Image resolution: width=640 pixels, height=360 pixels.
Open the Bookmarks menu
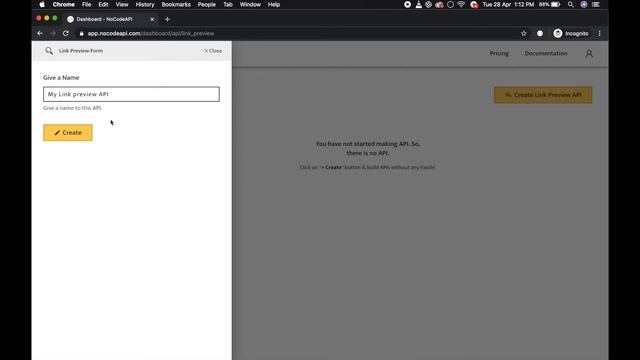[176, 4]
